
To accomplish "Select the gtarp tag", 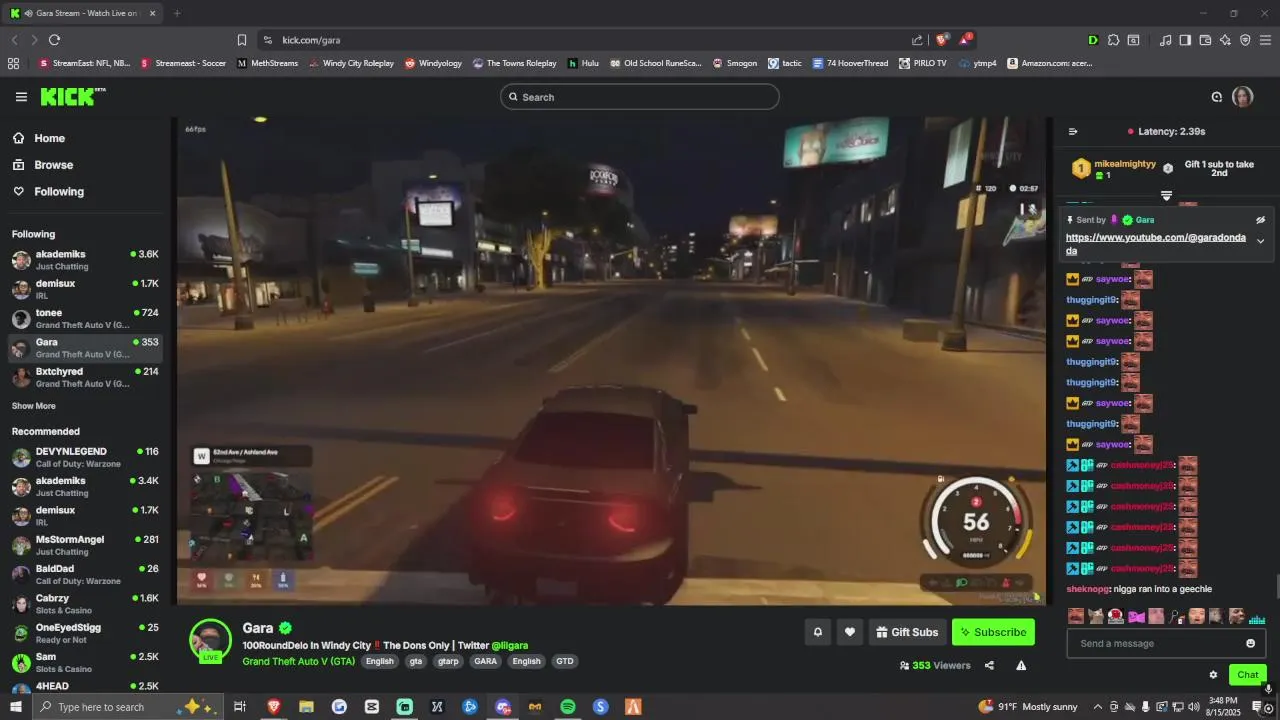I will (x=448, y=661).
